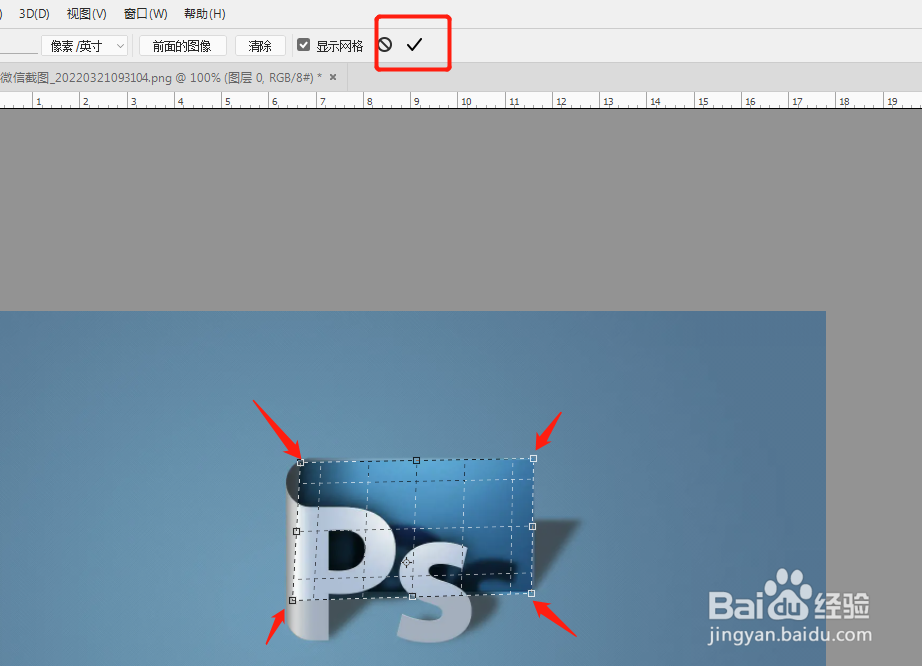This screenshot has width=922, height=666.
Task: Open the 窗口(W) menu
Action: click(x=146, y=14)
